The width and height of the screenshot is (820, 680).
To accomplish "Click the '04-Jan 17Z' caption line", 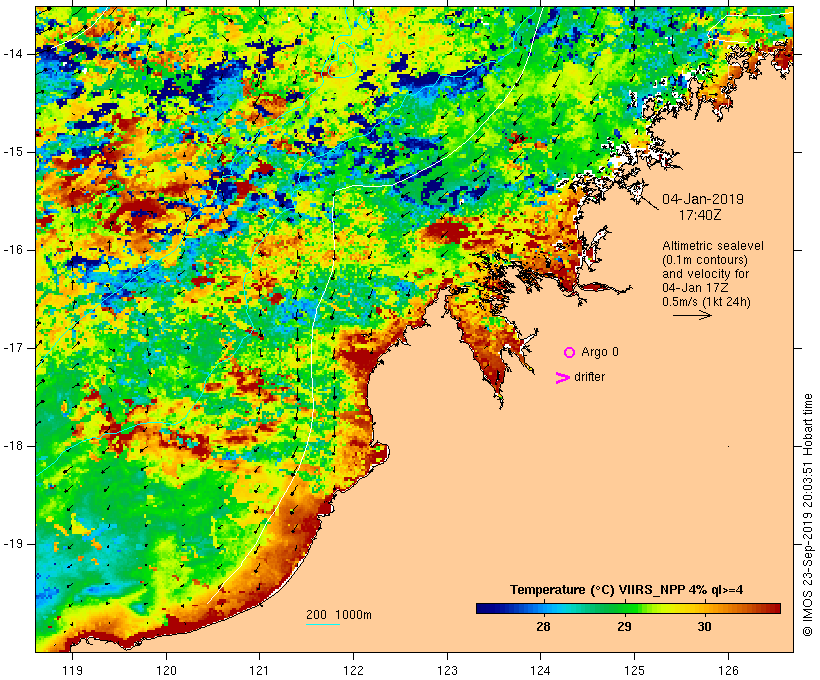I will [695, 288].
